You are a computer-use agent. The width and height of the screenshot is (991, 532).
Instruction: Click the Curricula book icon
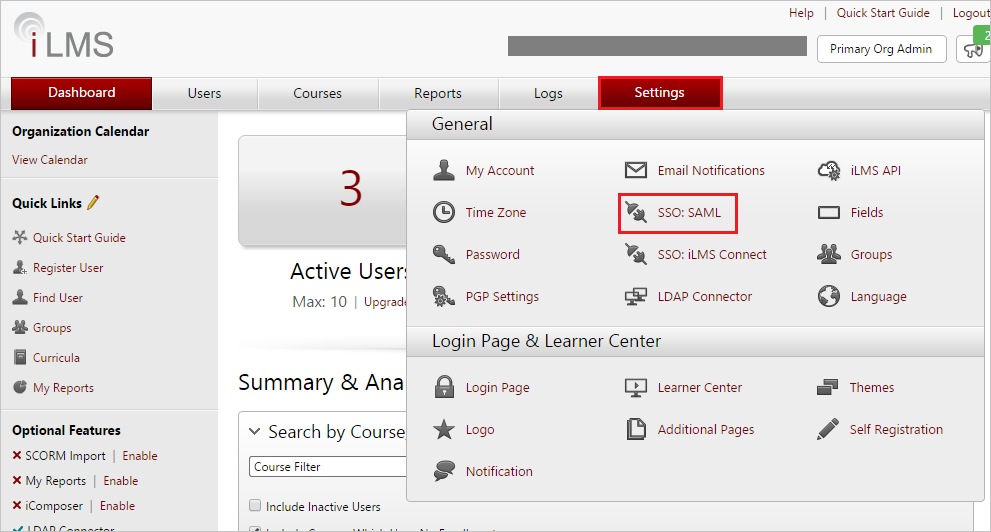tap(20, 357)
